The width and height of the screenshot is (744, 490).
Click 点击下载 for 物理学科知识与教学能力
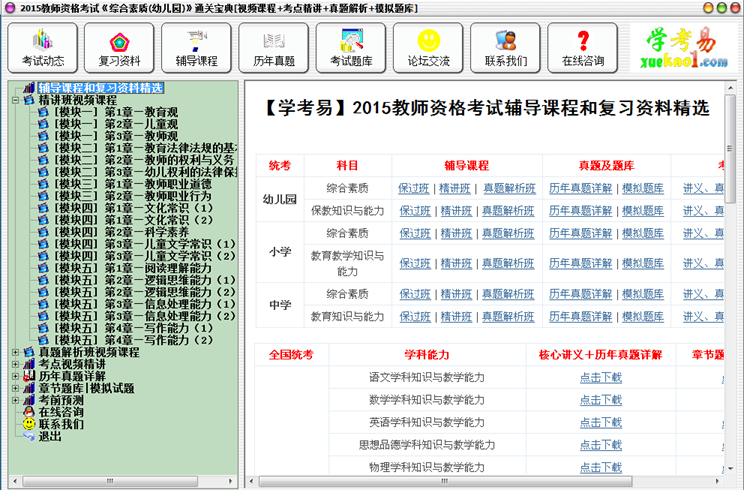601,467
